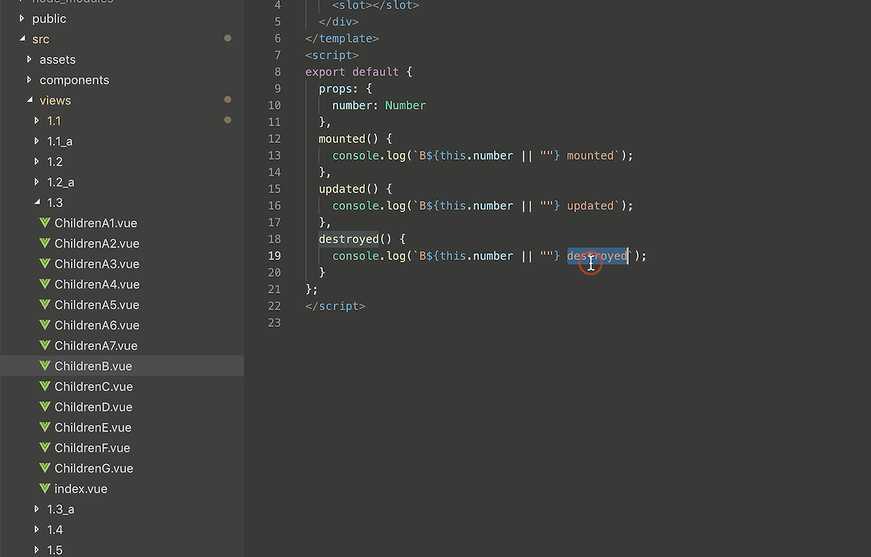Expand the public folder arrow
The width and height of the screenshot is (871, 557).
tap(22, 18)
